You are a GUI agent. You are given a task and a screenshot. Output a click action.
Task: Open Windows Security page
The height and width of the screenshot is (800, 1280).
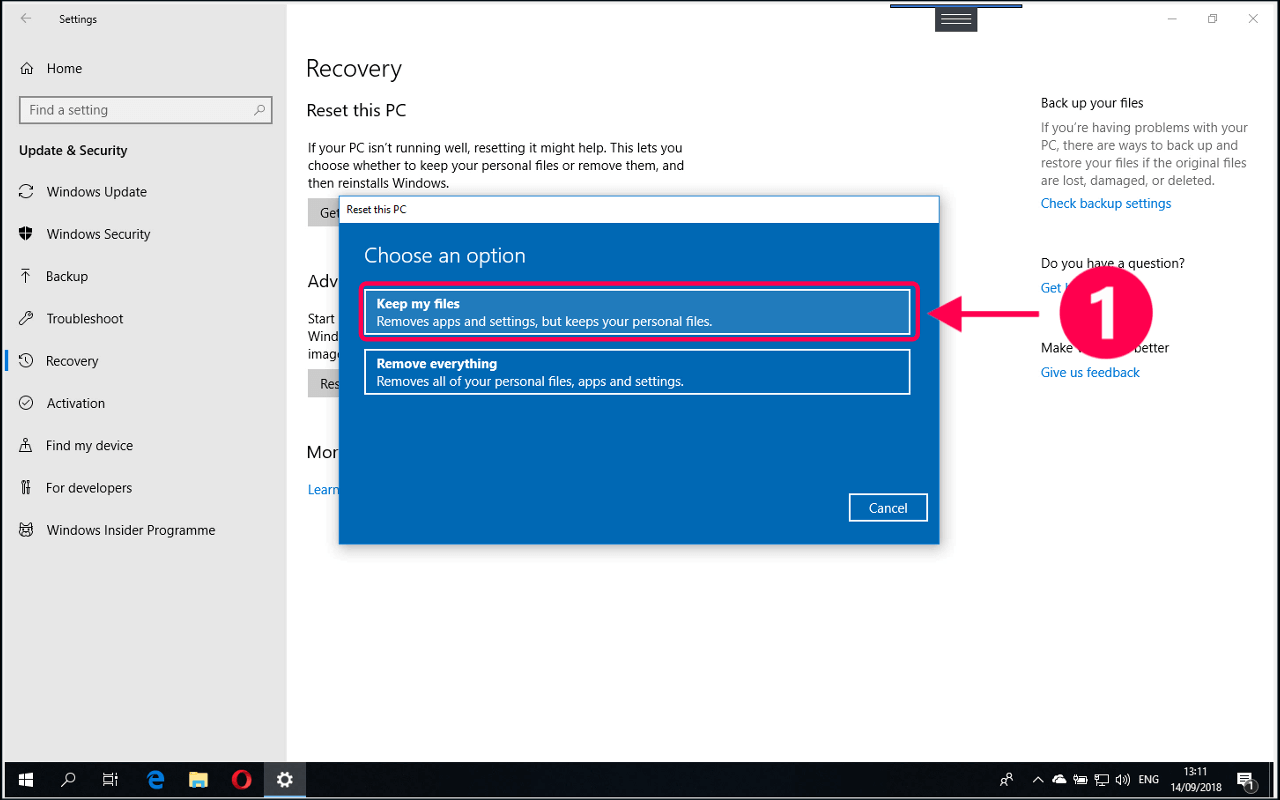click(98, 234)
